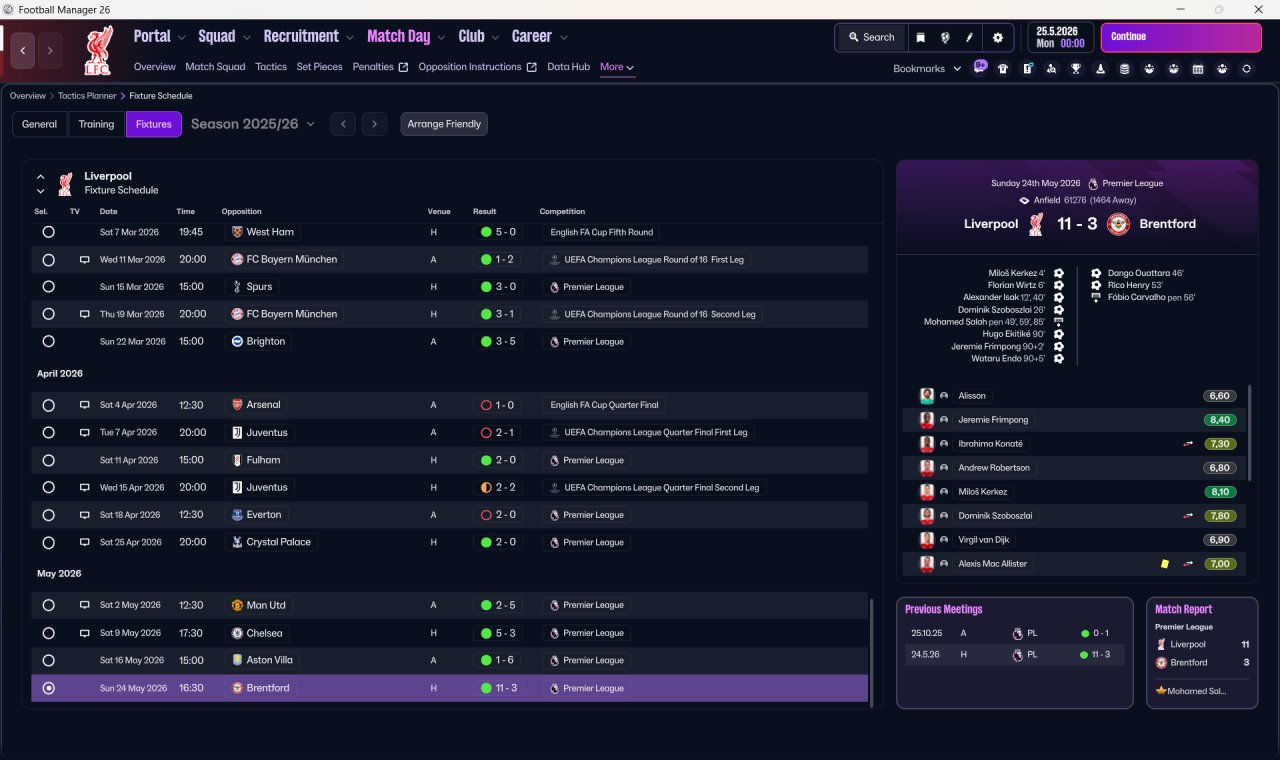Expand the Recruitment menu chevron

(x=350, y=38)
